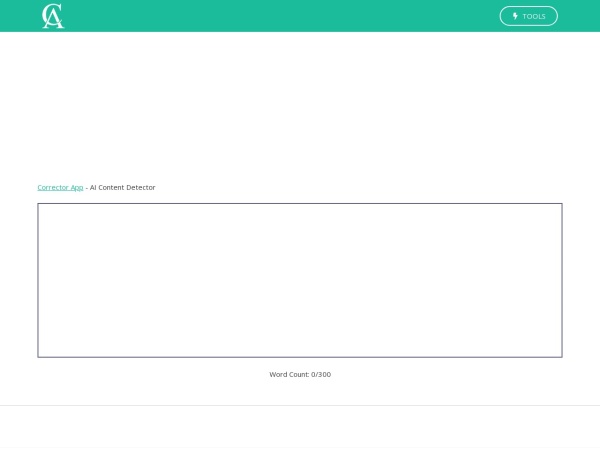
Task: Follow the Corrector App breadcrumb link
Action: point(60,187)
